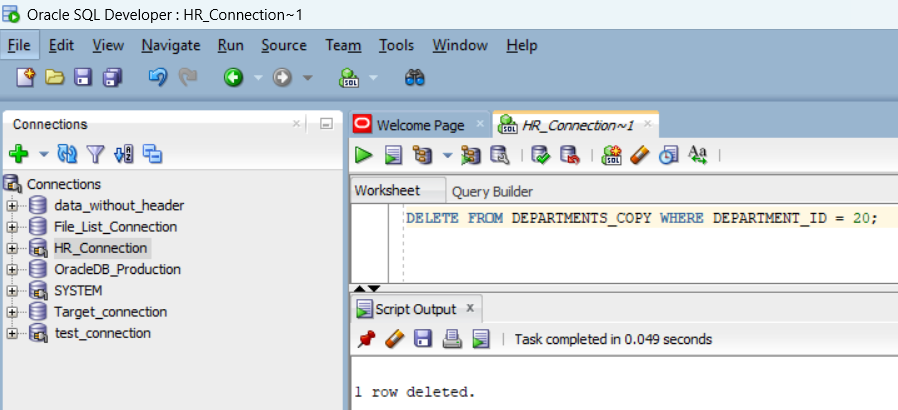The height and width of the screenshot is (410, 898).
Task: Open the forward navigation history dropdown
Action: tap(308, 77)
